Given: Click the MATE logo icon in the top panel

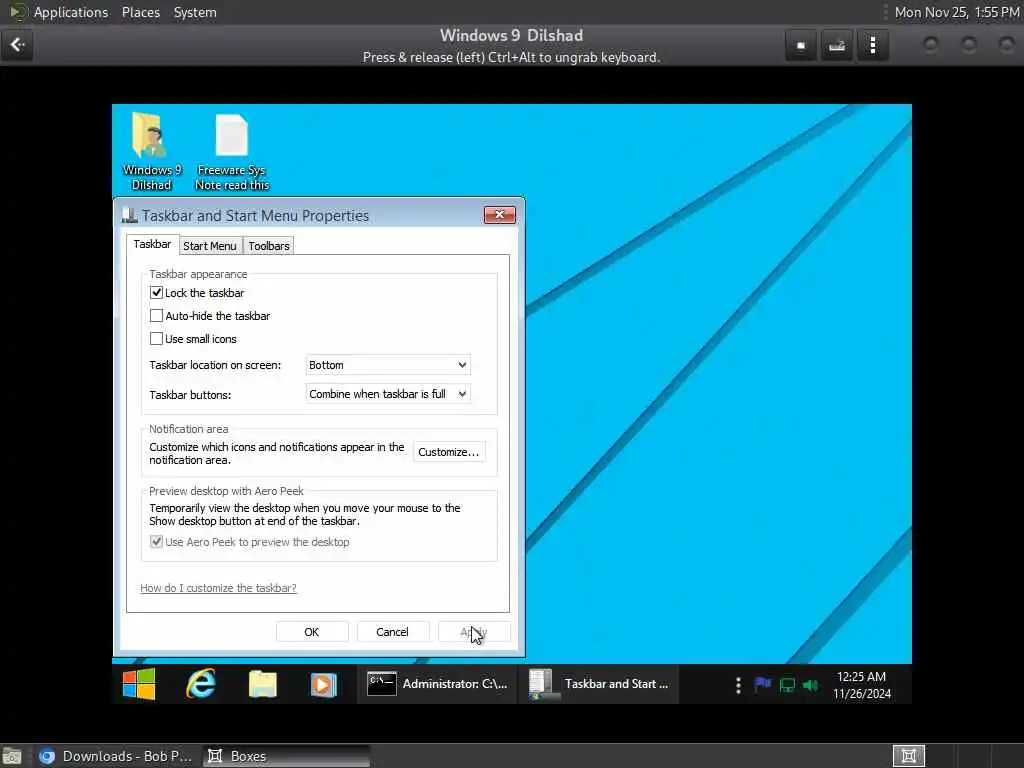Looking at the screenshot, I should tap(18, 12).
